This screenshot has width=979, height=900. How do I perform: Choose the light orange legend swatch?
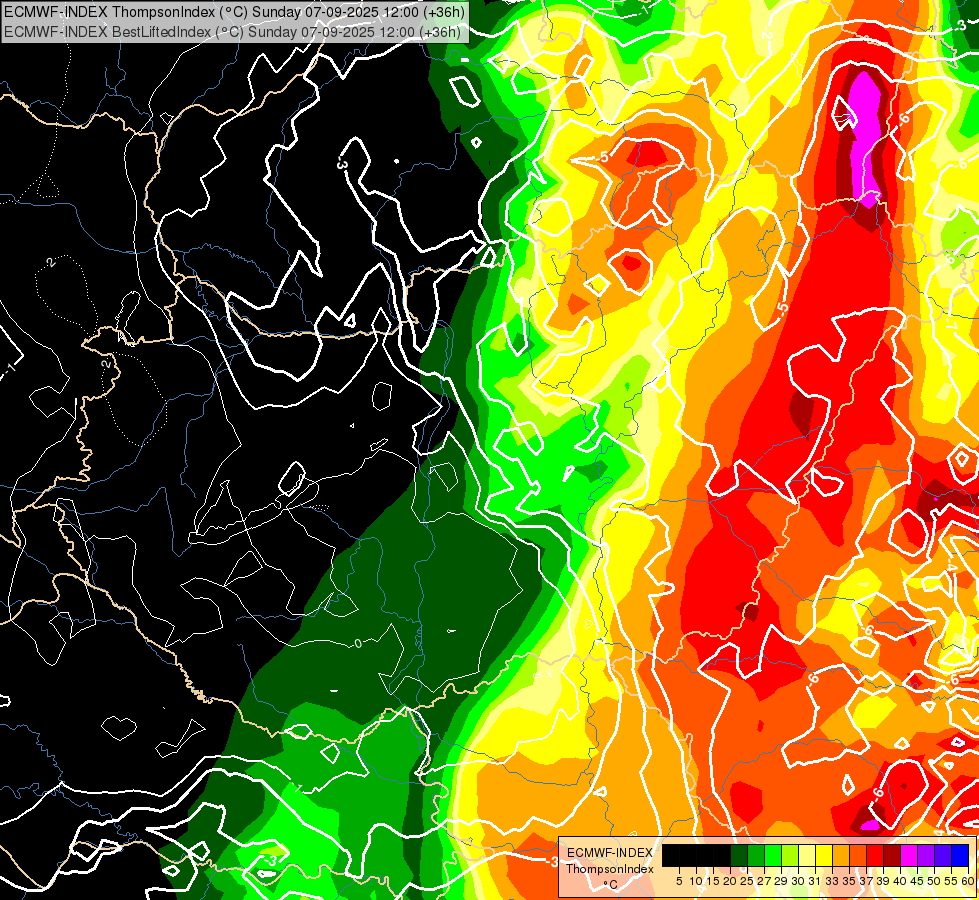point(841,855)
